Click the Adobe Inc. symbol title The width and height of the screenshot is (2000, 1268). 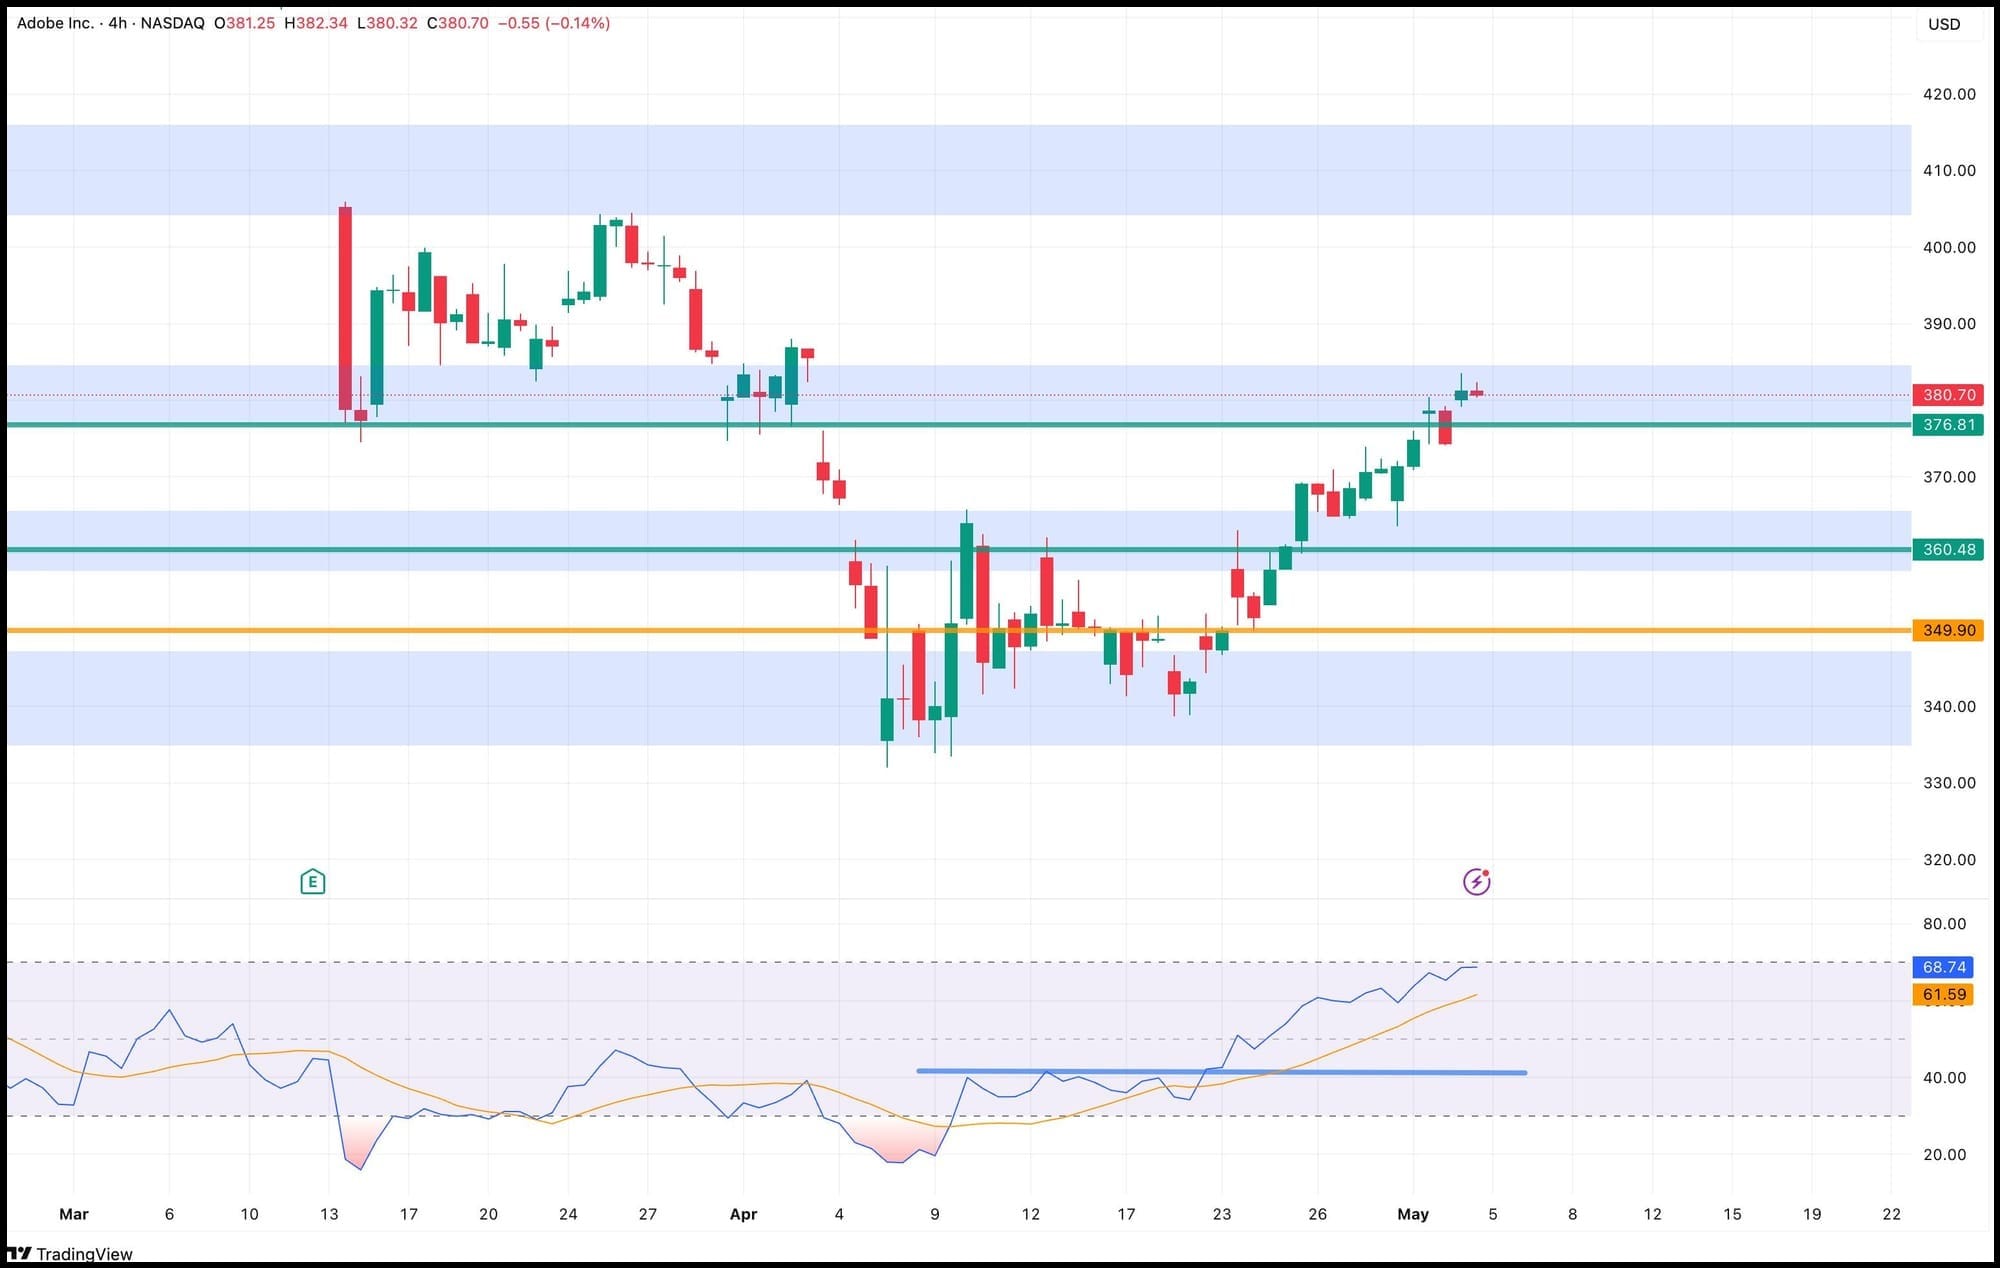(x=55, y=22)
